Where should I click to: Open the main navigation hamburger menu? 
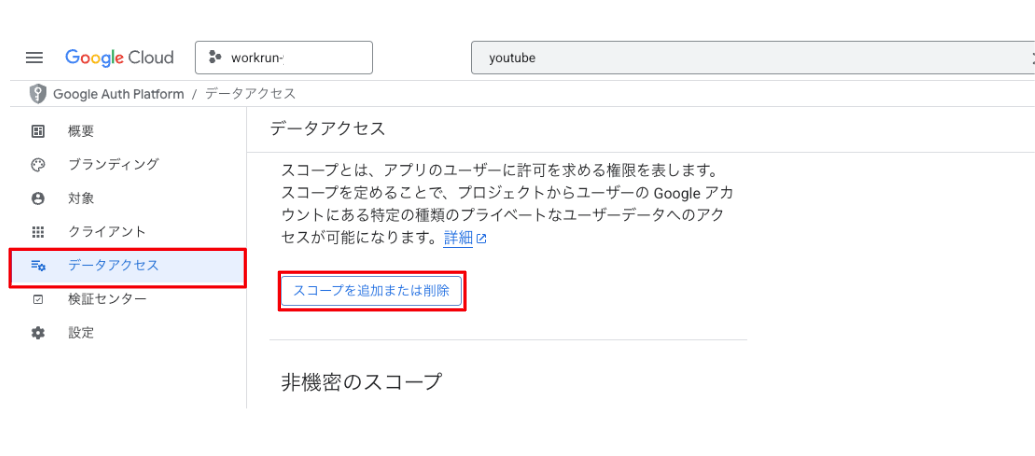34,58
